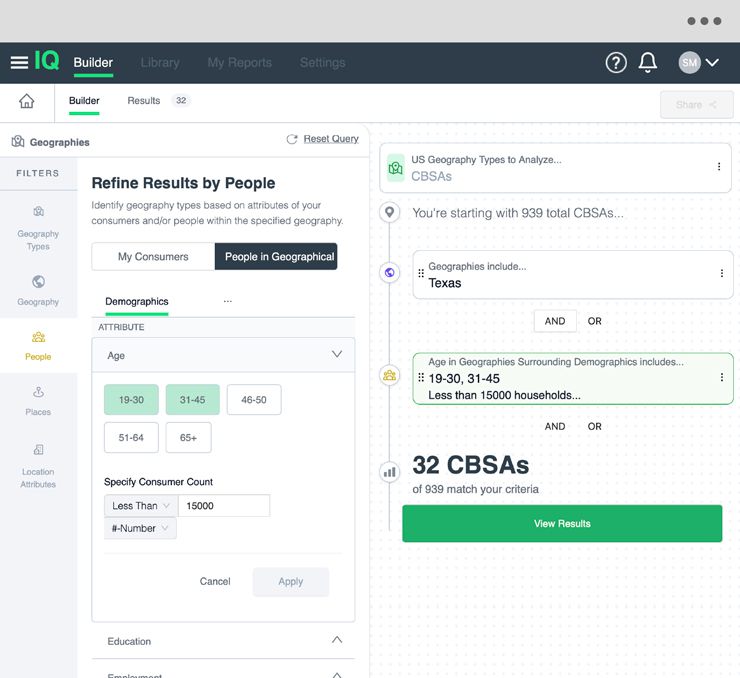Expand the Education attribute section
This screenshot has height=678, width=740.
336,641
